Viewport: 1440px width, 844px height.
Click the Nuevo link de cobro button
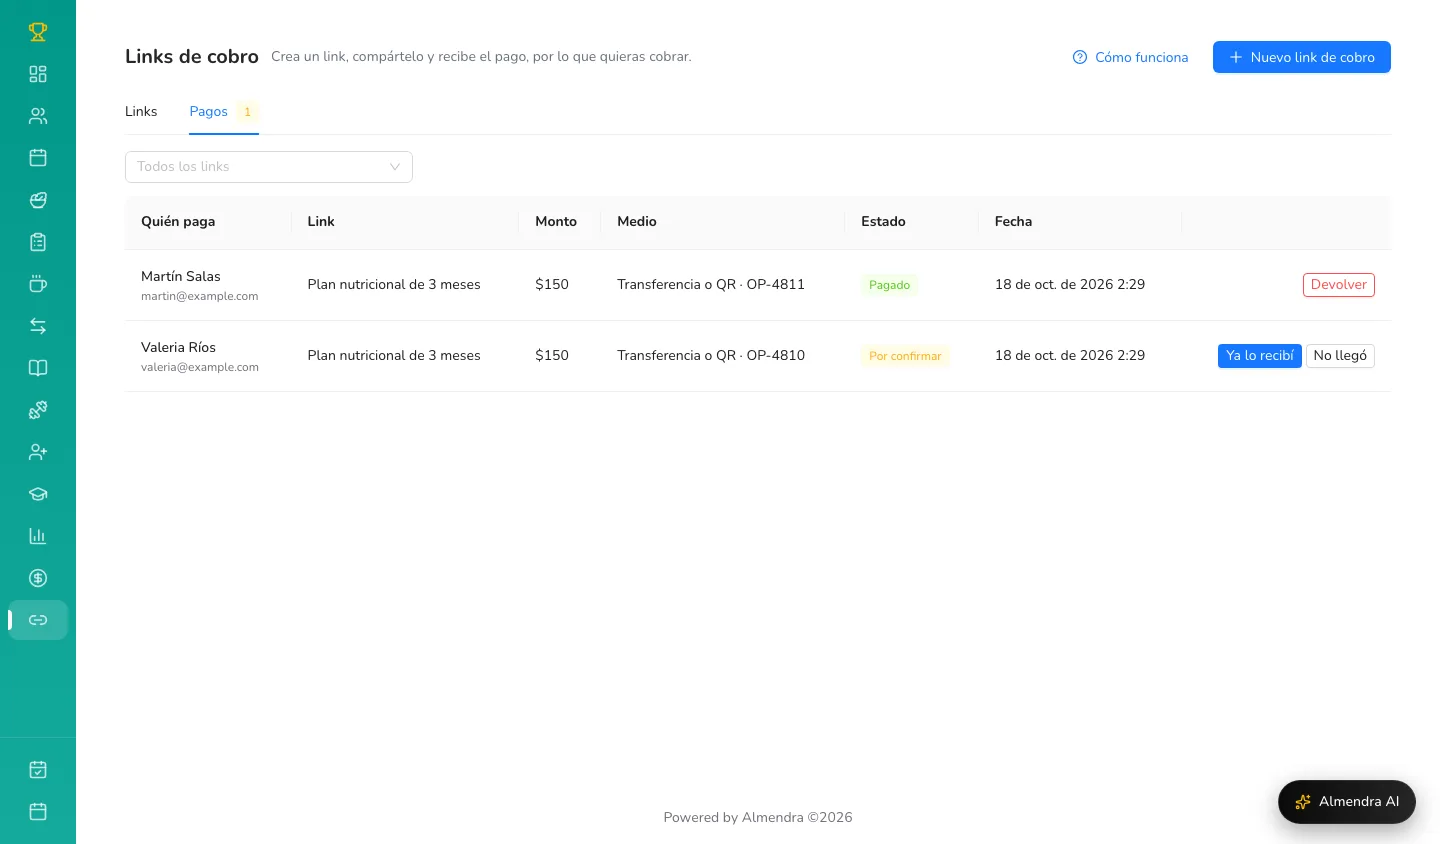pos(1302,57)
